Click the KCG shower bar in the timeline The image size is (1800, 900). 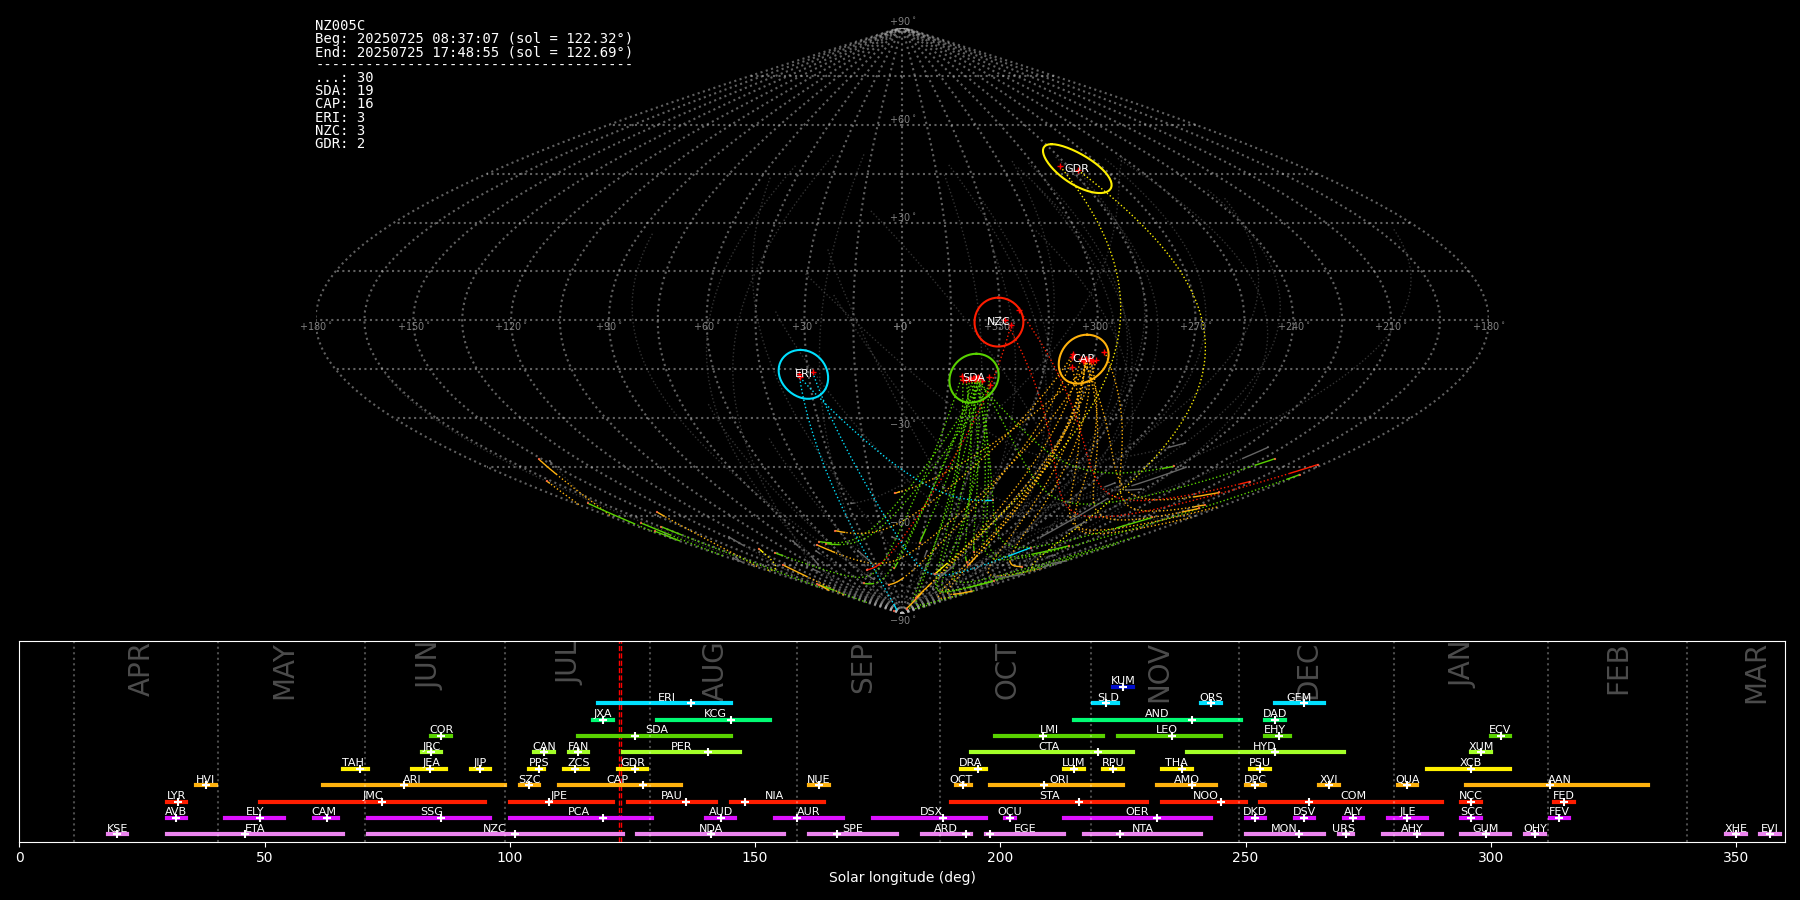(x=713, y=719)
